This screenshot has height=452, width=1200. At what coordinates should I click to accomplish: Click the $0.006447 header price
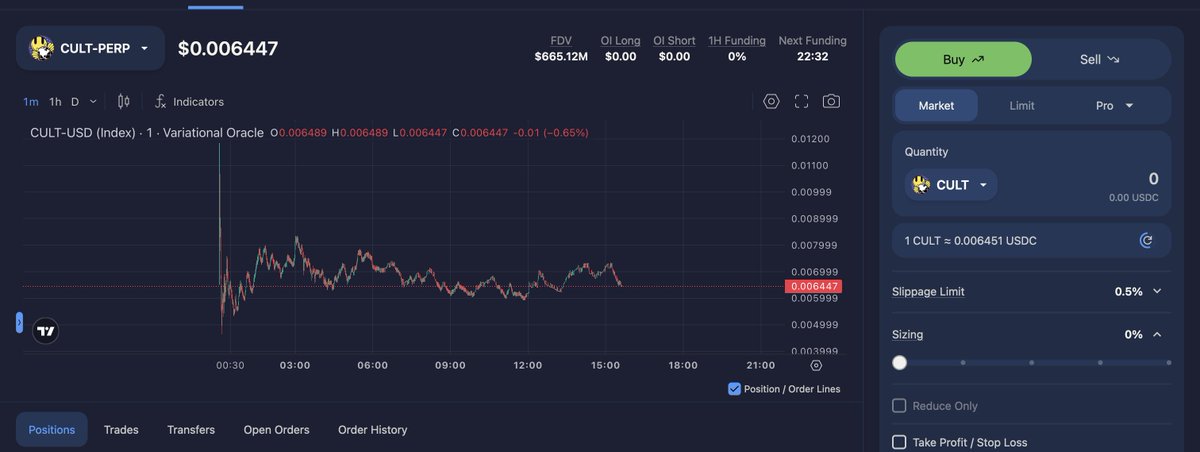[x=228, y=48]
